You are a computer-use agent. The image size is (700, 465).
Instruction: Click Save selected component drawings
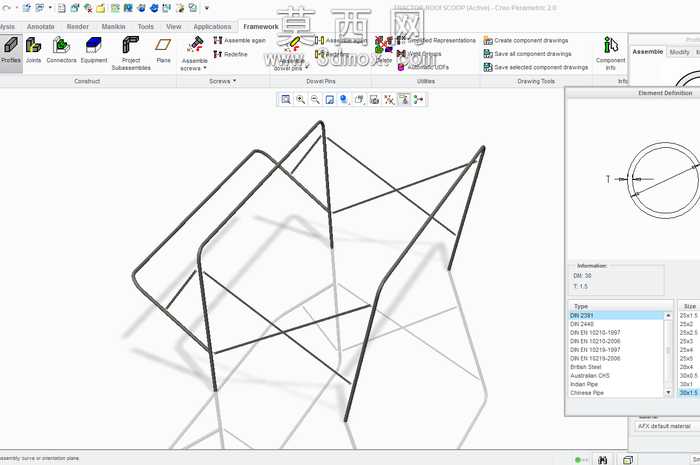coord(536,67)
